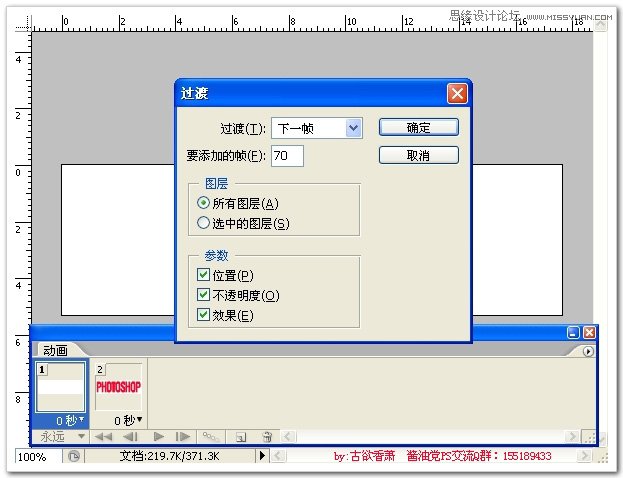Open frame 1 delay time dropdown
Image resolution: width=623 pixels, height=478 pixels.
click(71, 420)
